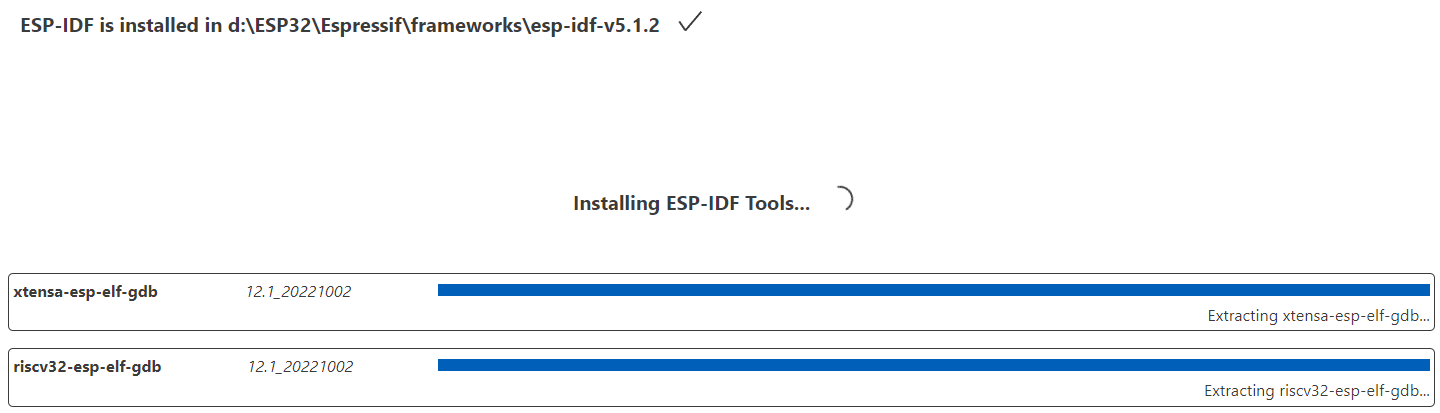
Task: Select the riscv32-esp-elf-gdb tool name
Action: pyautogui.click(x=87, y=367)
